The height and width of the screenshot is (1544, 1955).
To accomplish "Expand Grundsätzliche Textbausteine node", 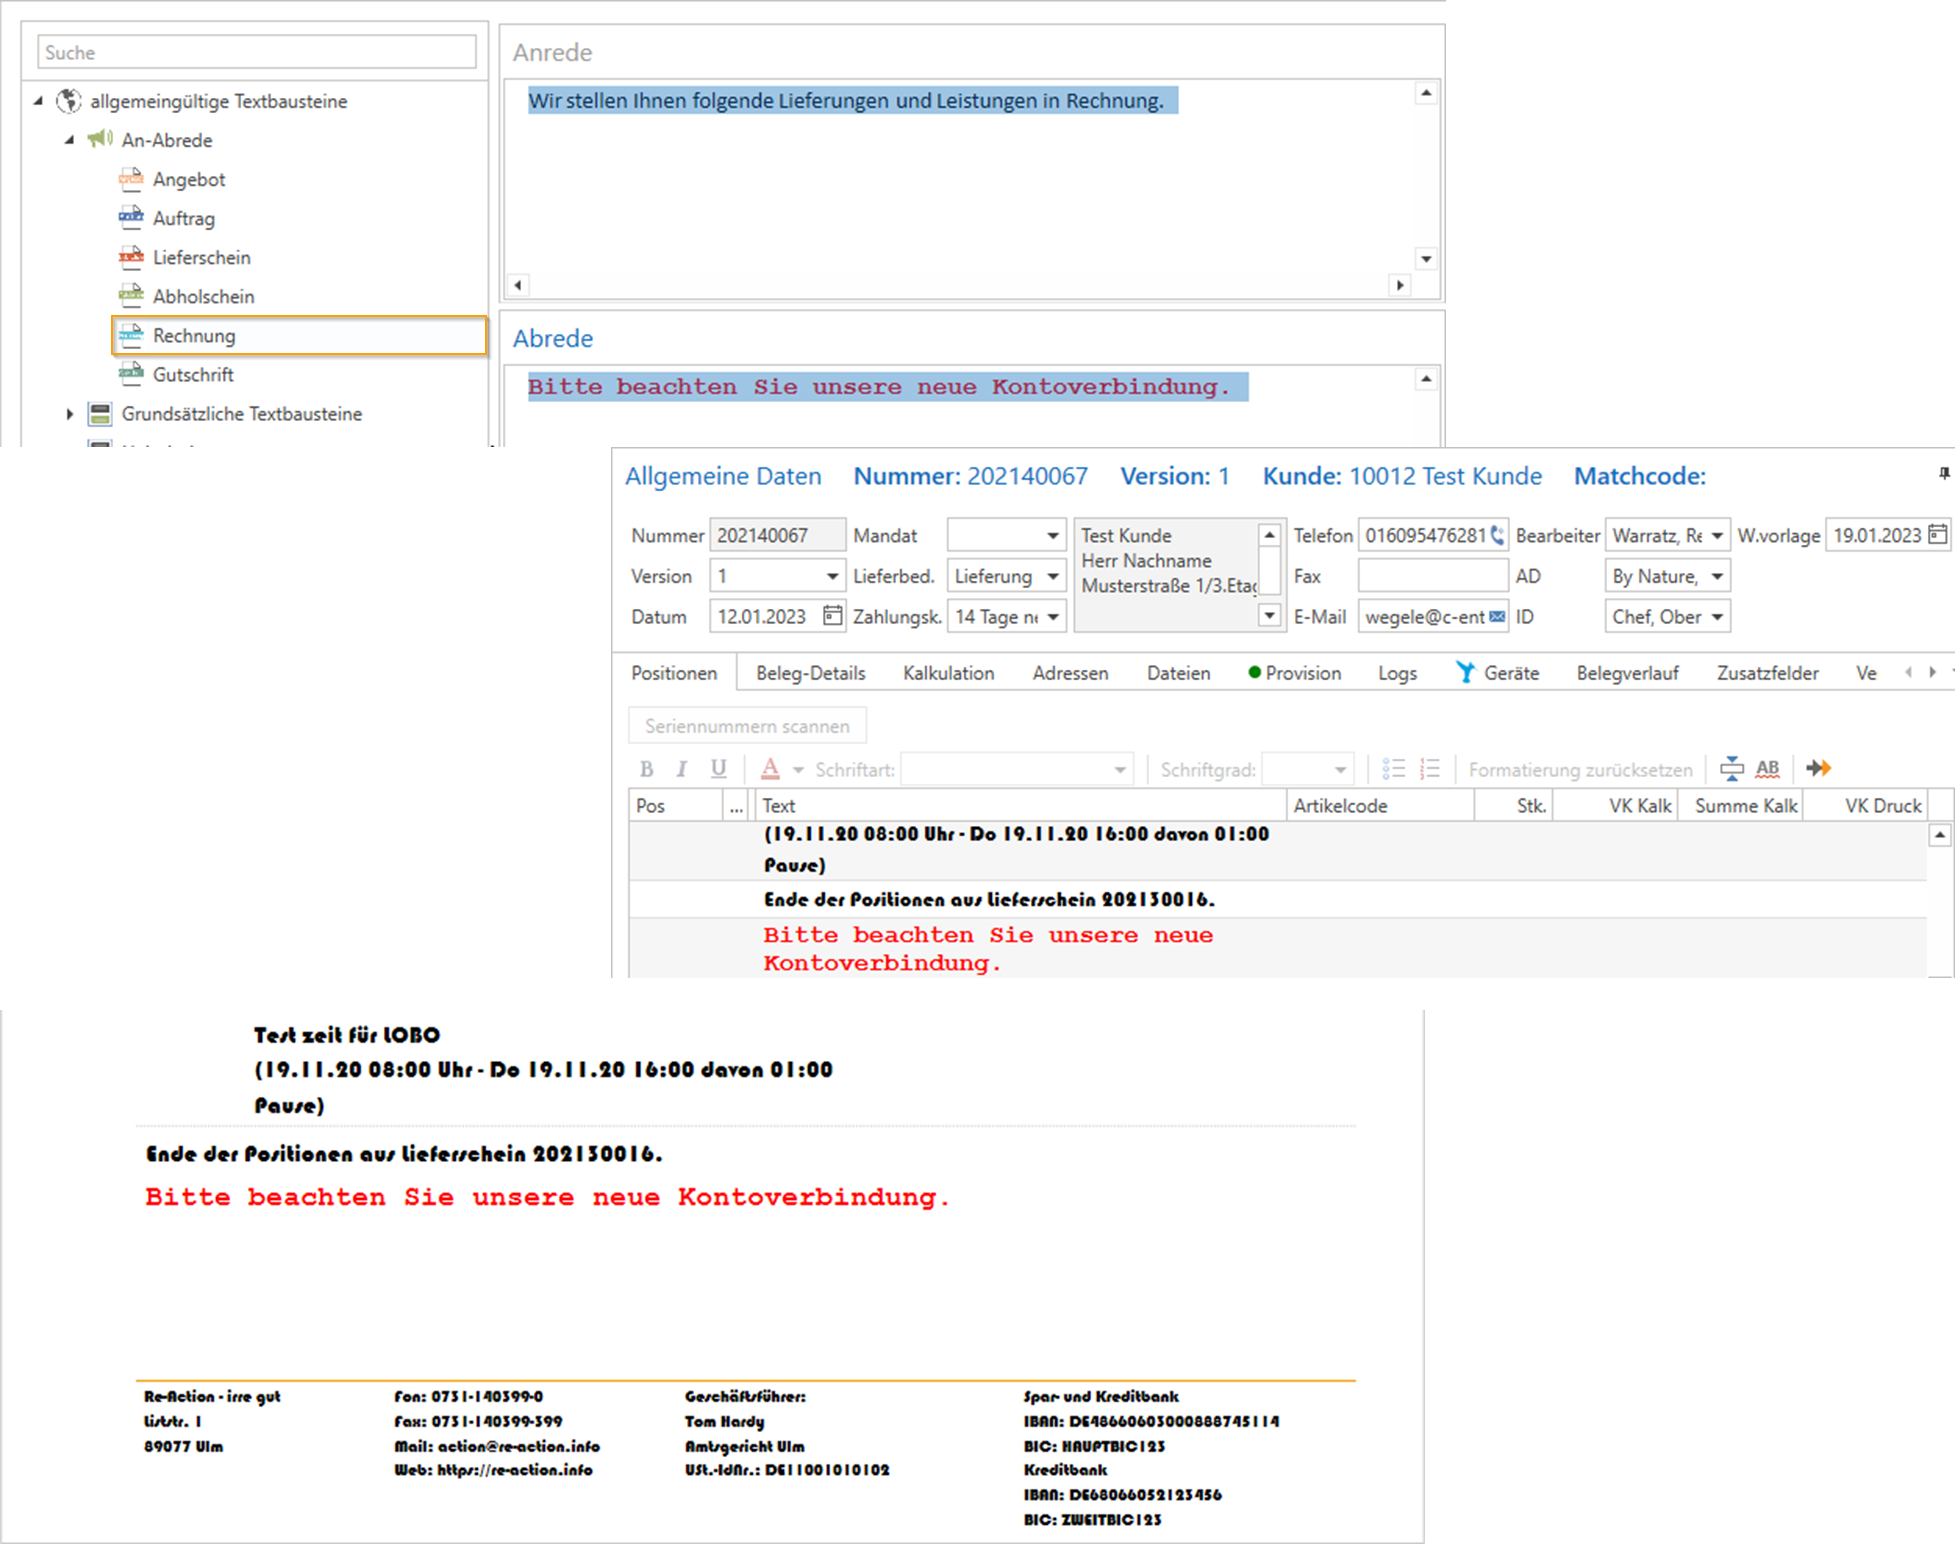I will (69, 414).
